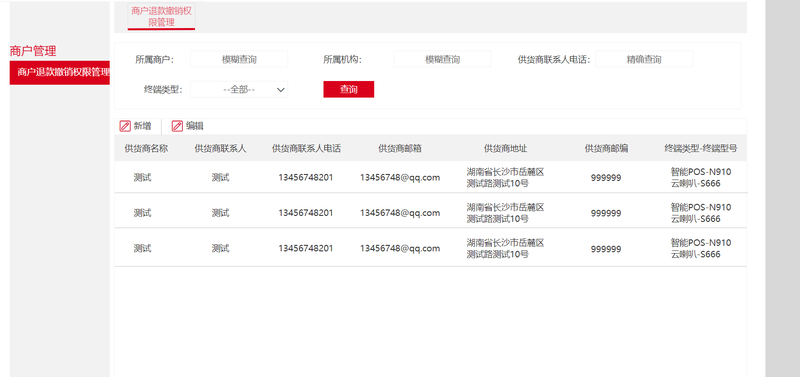Click address 湖南省长沙市岳麓区 in third row

coord(505,242)
